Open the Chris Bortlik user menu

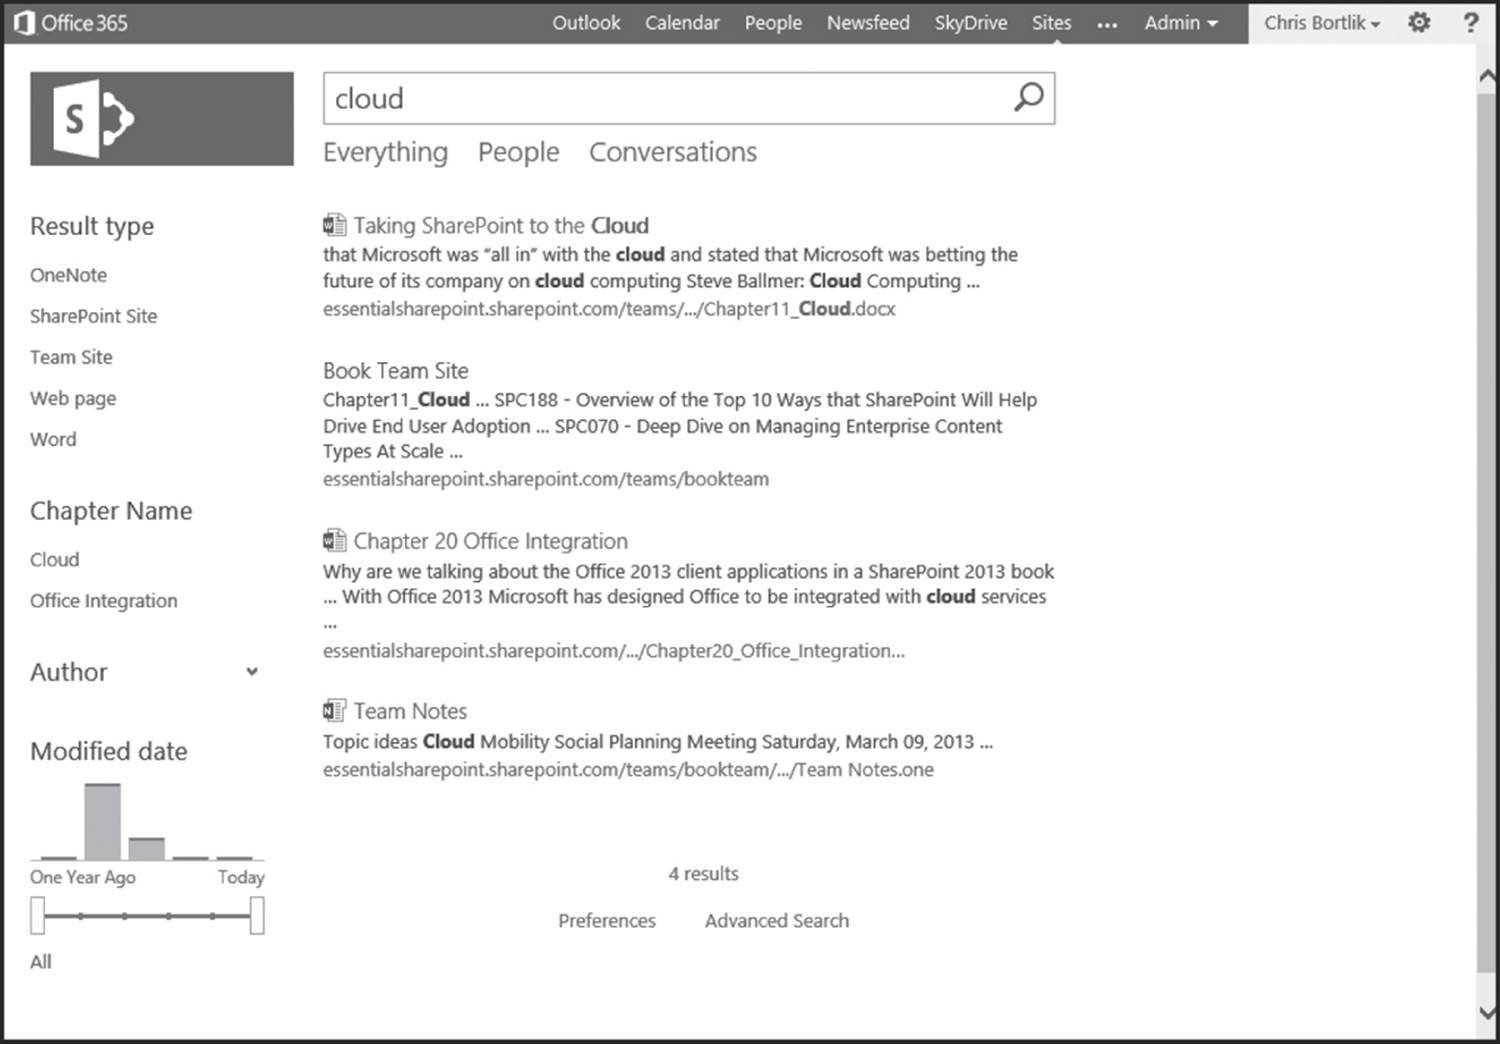pos(1322,22)
